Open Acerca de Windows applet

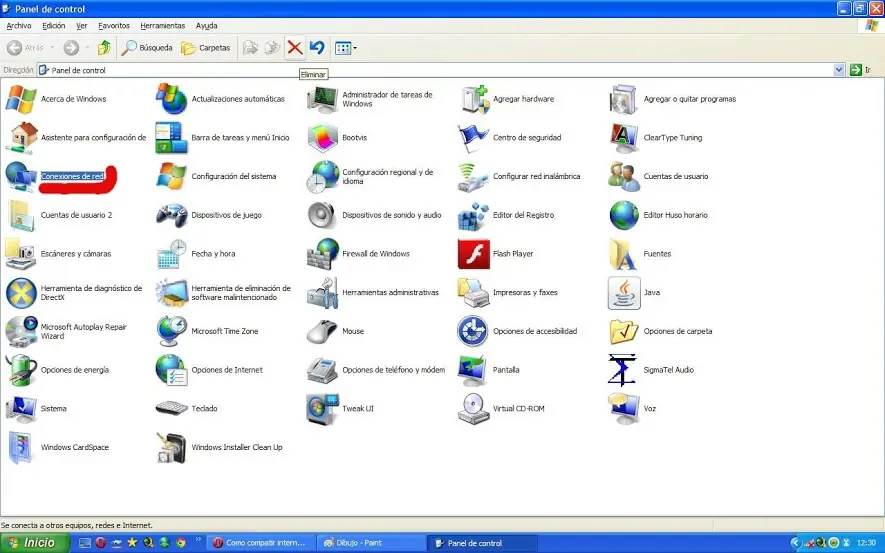pos(21,99)
